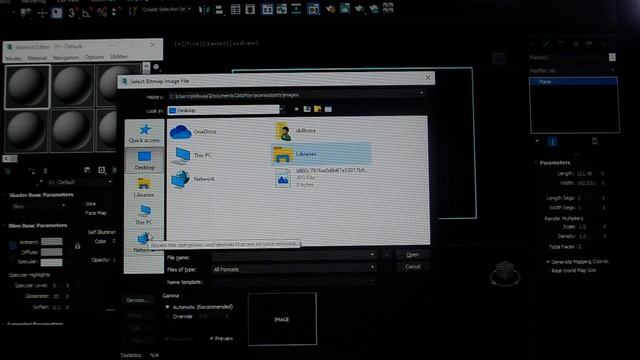Open the Modes menu in Material Editor
Image resolution: width=640 pixels, height=360 pixels.
[x=13, y=58]
